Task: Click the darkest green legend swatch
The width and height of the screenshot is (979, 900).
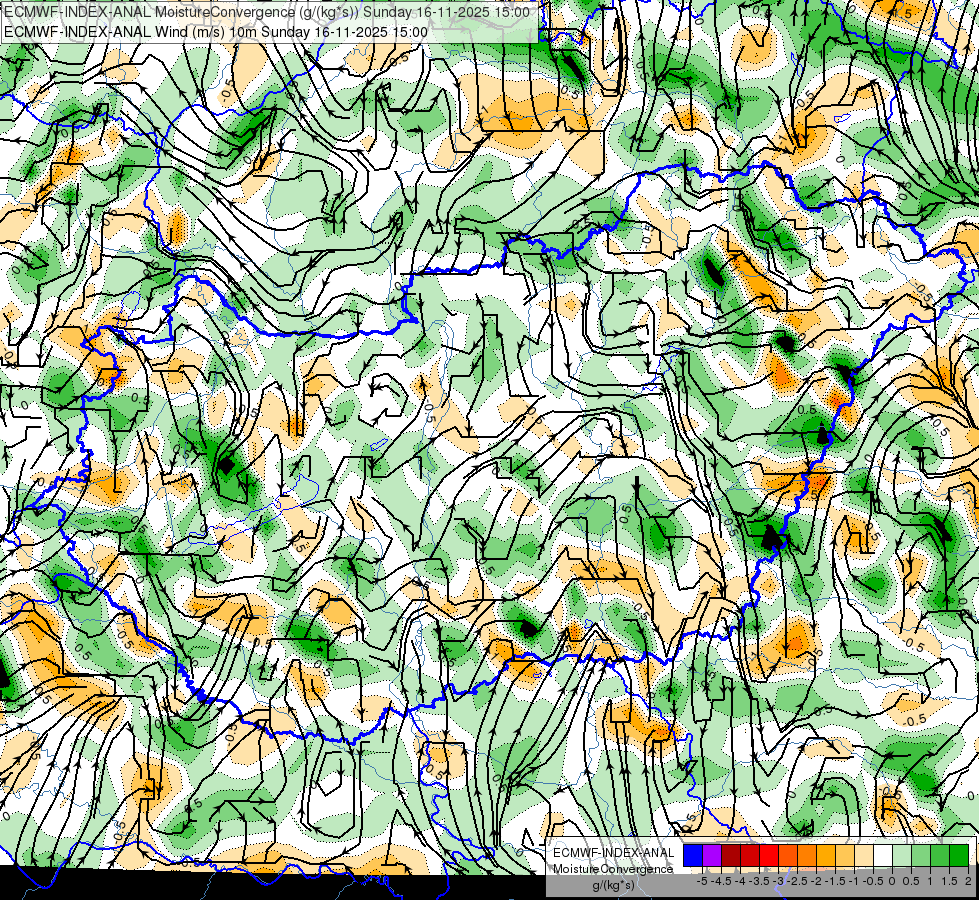Action: pyautogui.click(x=959, y=855)
